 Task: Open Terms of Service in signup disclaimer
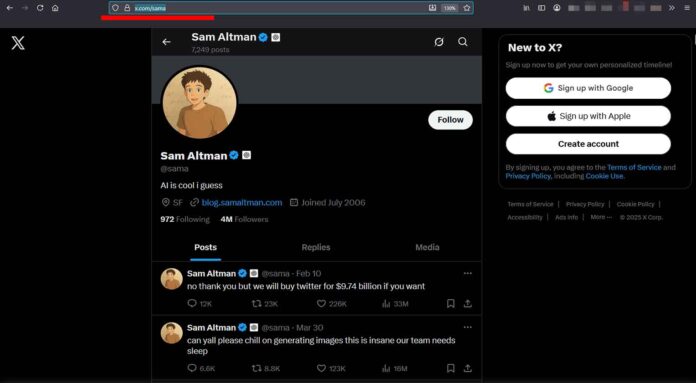tap(634, 167)
